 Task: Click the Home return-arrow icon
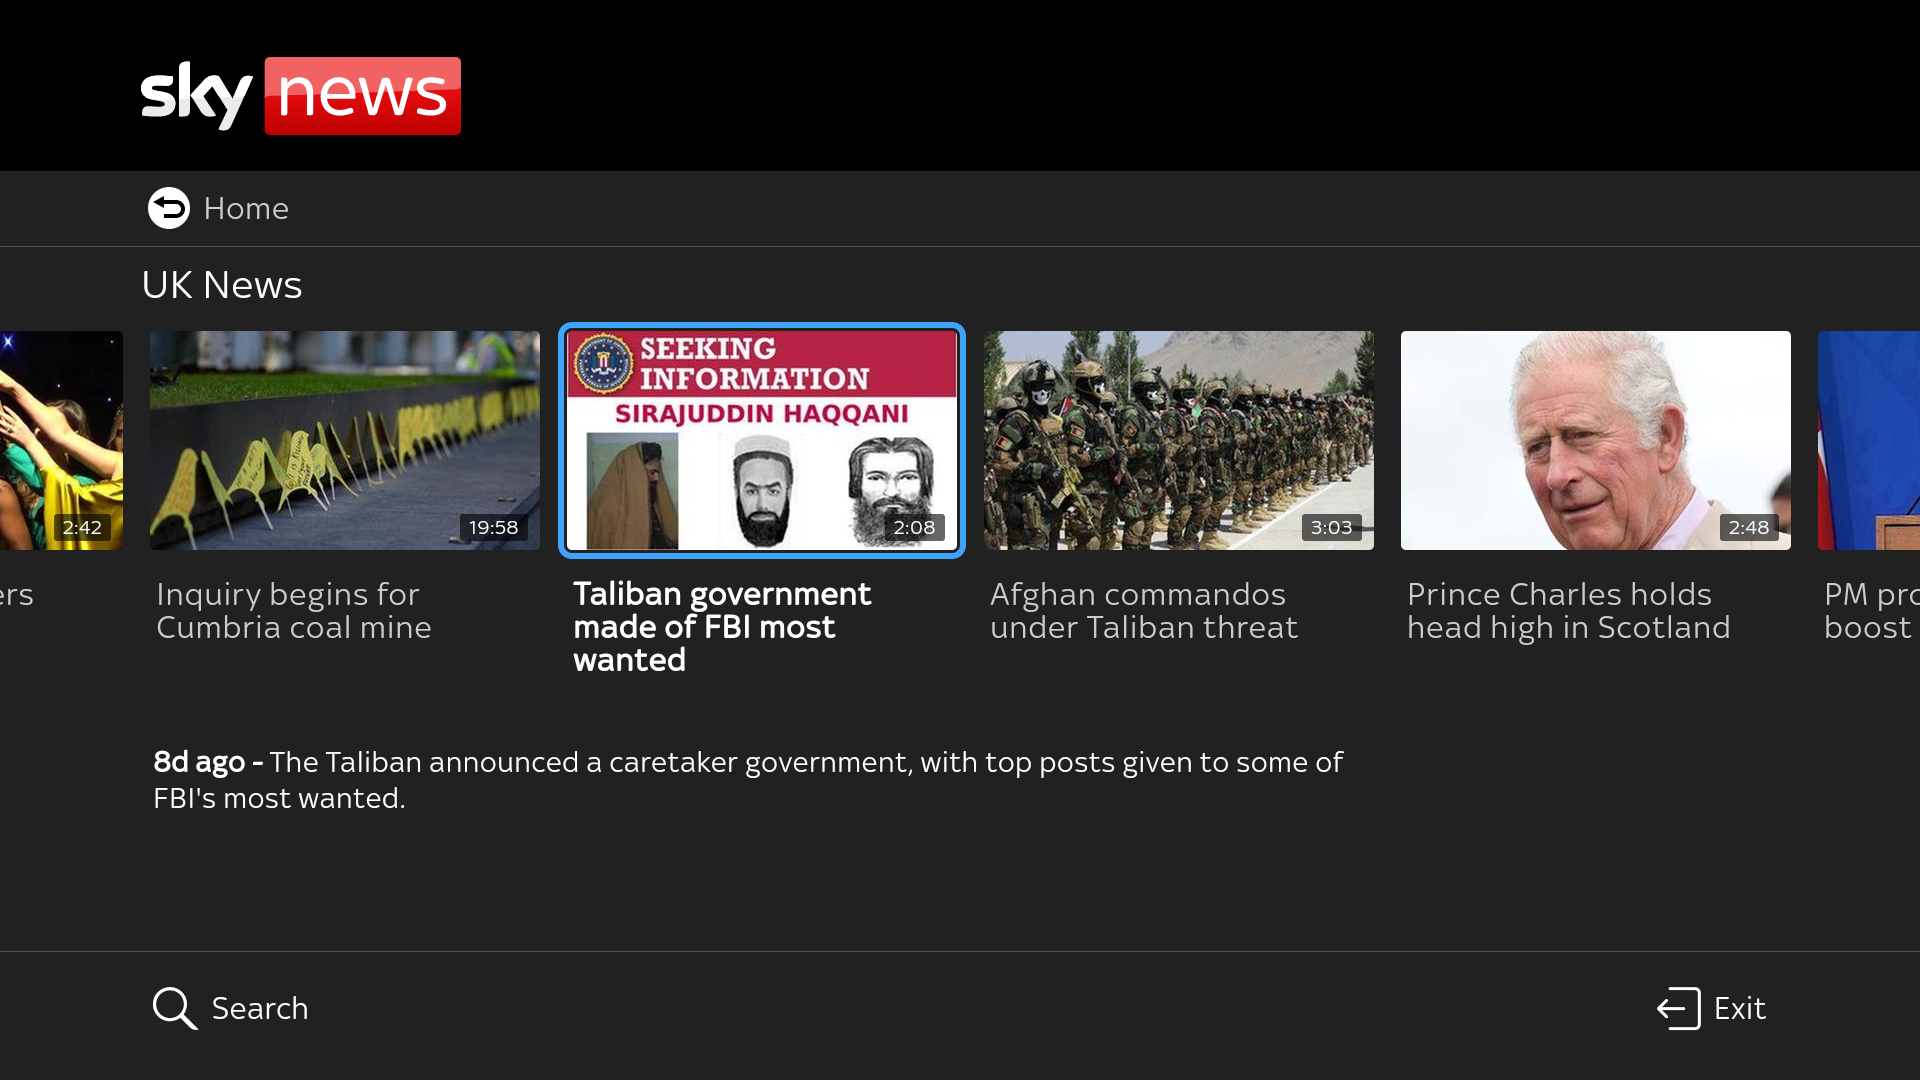coord(168,208)
